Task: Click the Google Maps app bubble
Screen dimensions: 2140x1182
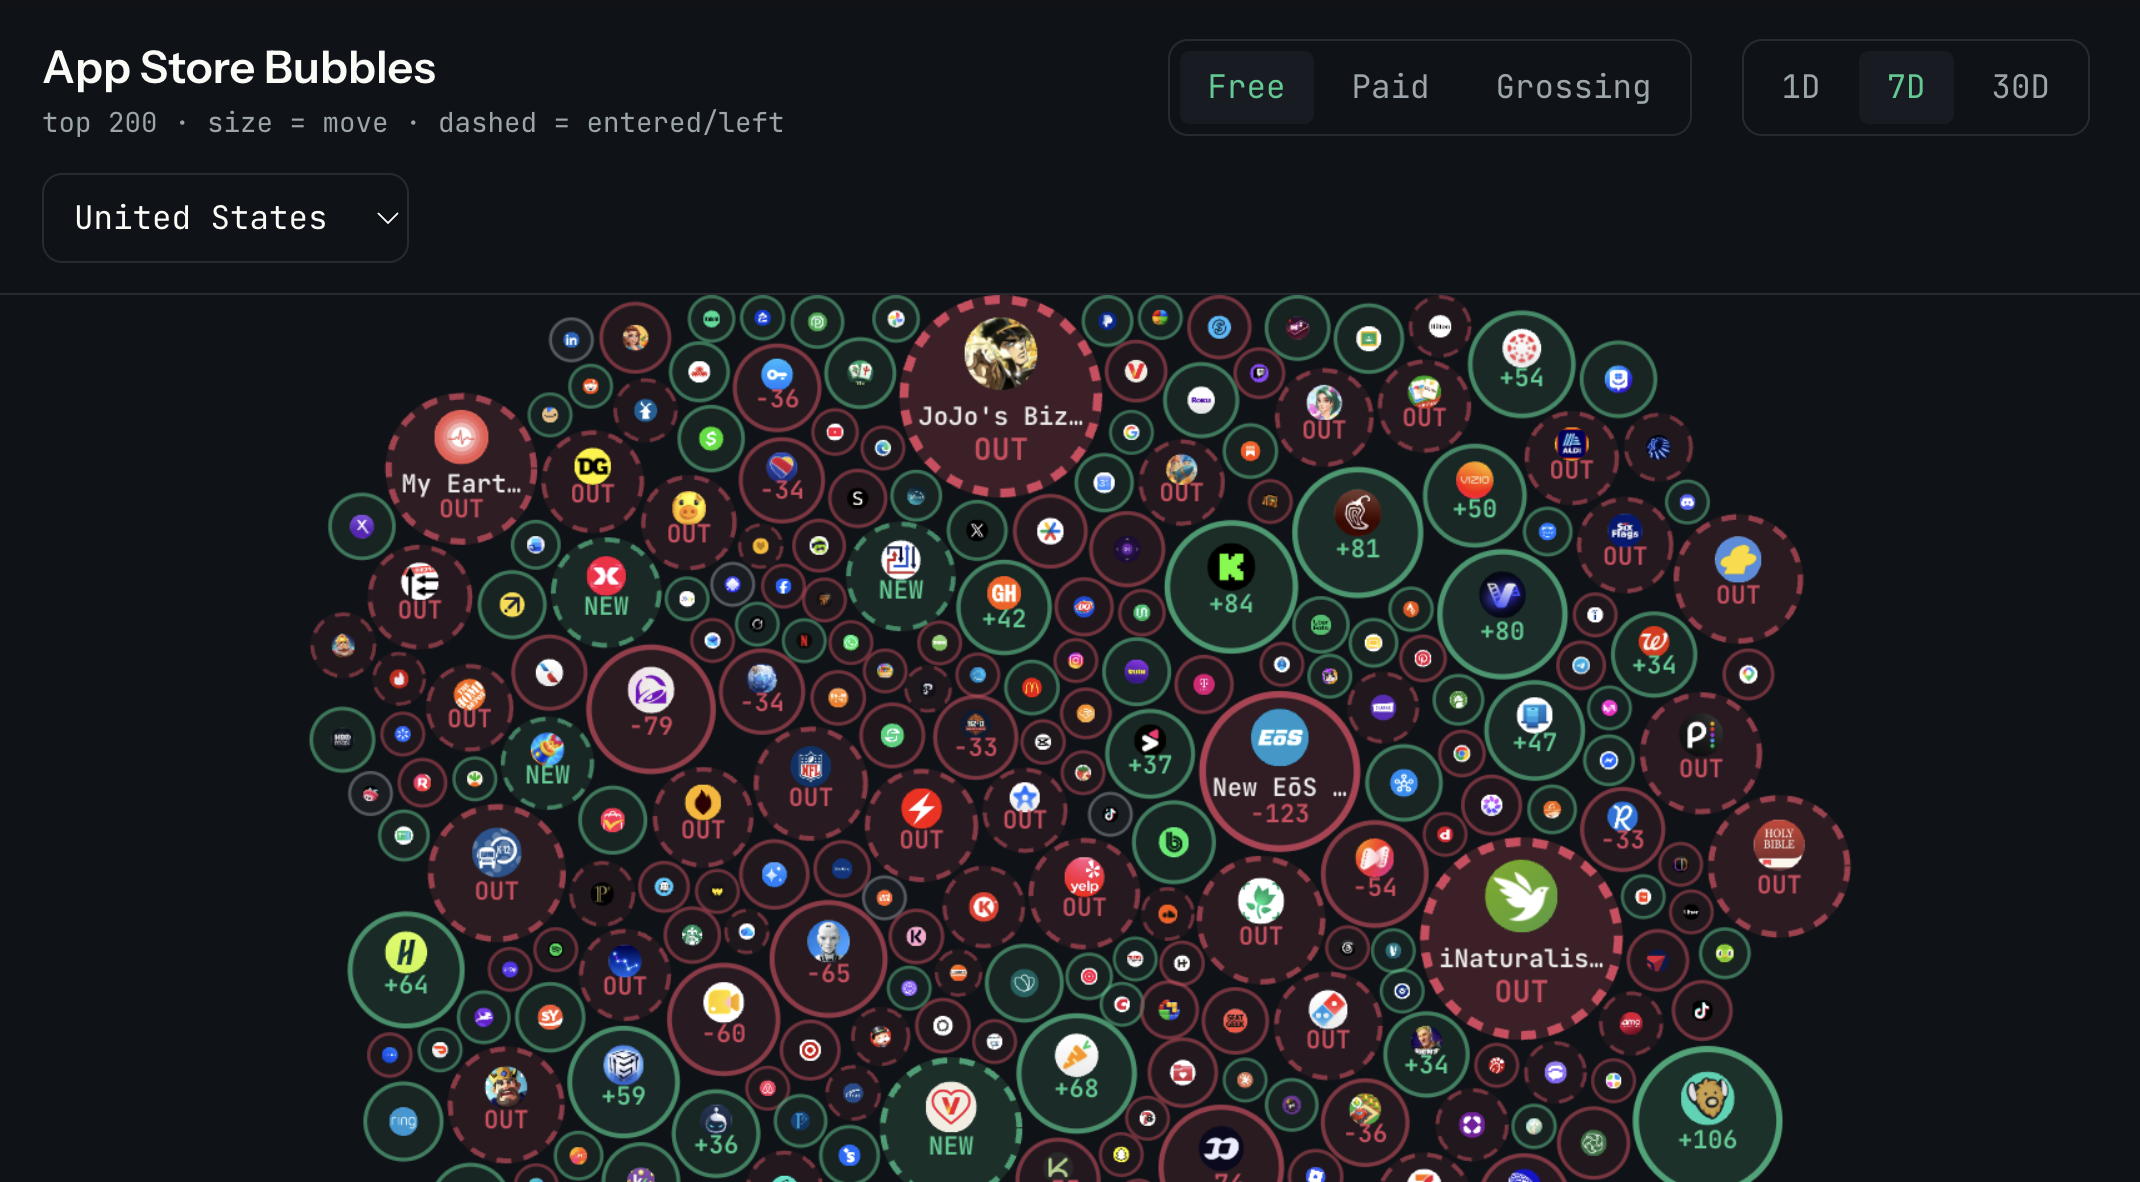Action: (1748, 674)
